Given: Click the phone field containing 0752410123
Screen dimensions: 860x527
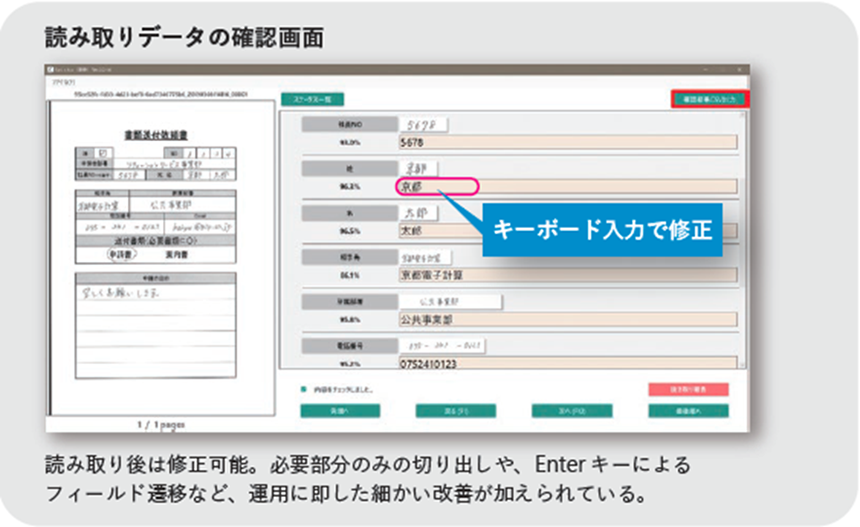Looking at the screenshot, I should click(x=568, y=363).
